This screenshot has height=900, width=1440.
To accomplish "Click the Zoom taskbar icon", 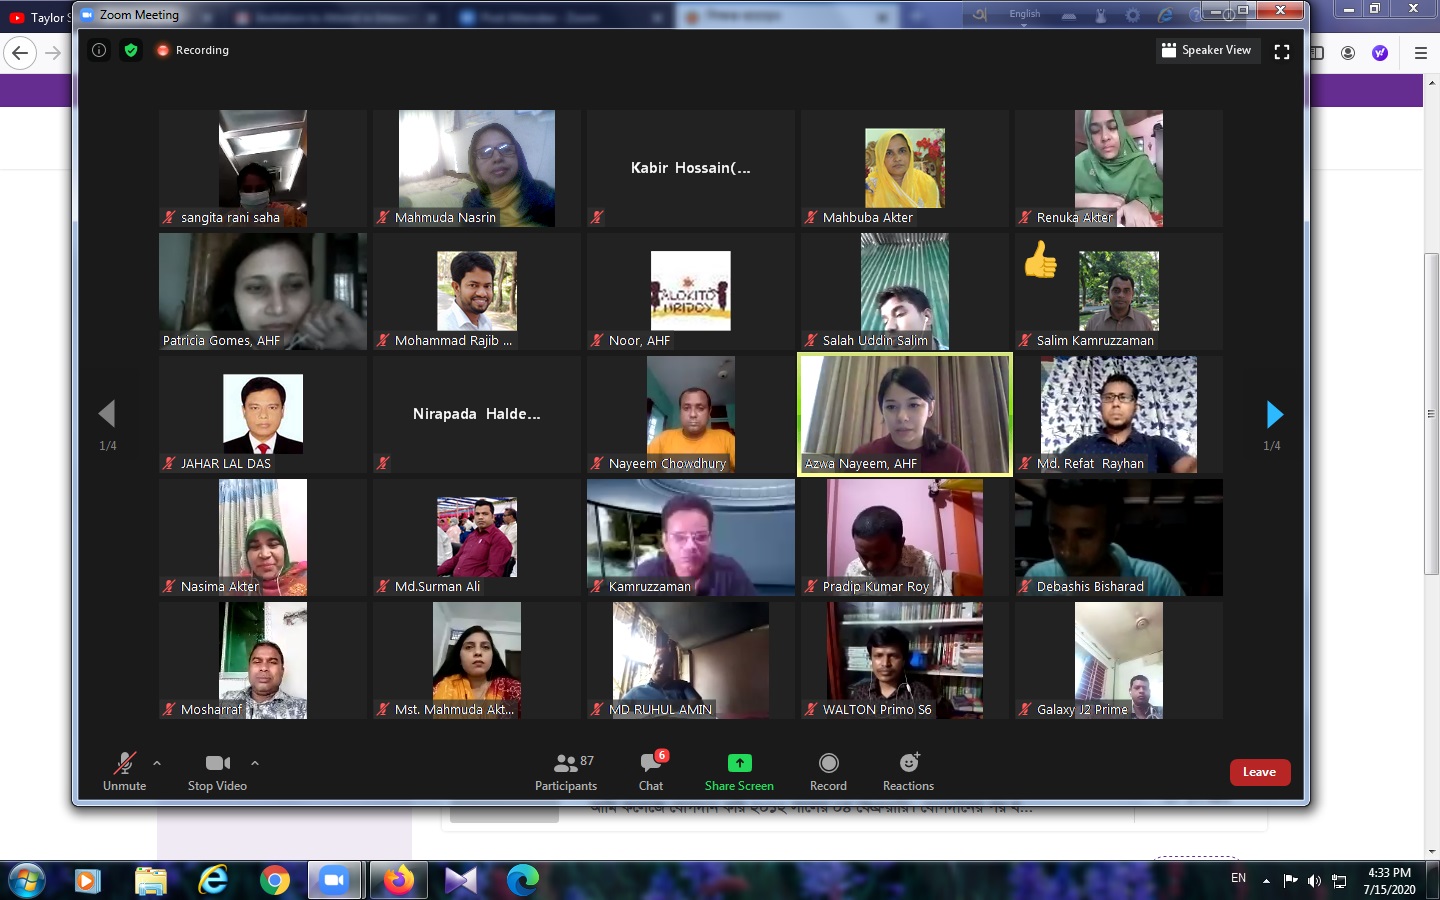I will 335,880.
